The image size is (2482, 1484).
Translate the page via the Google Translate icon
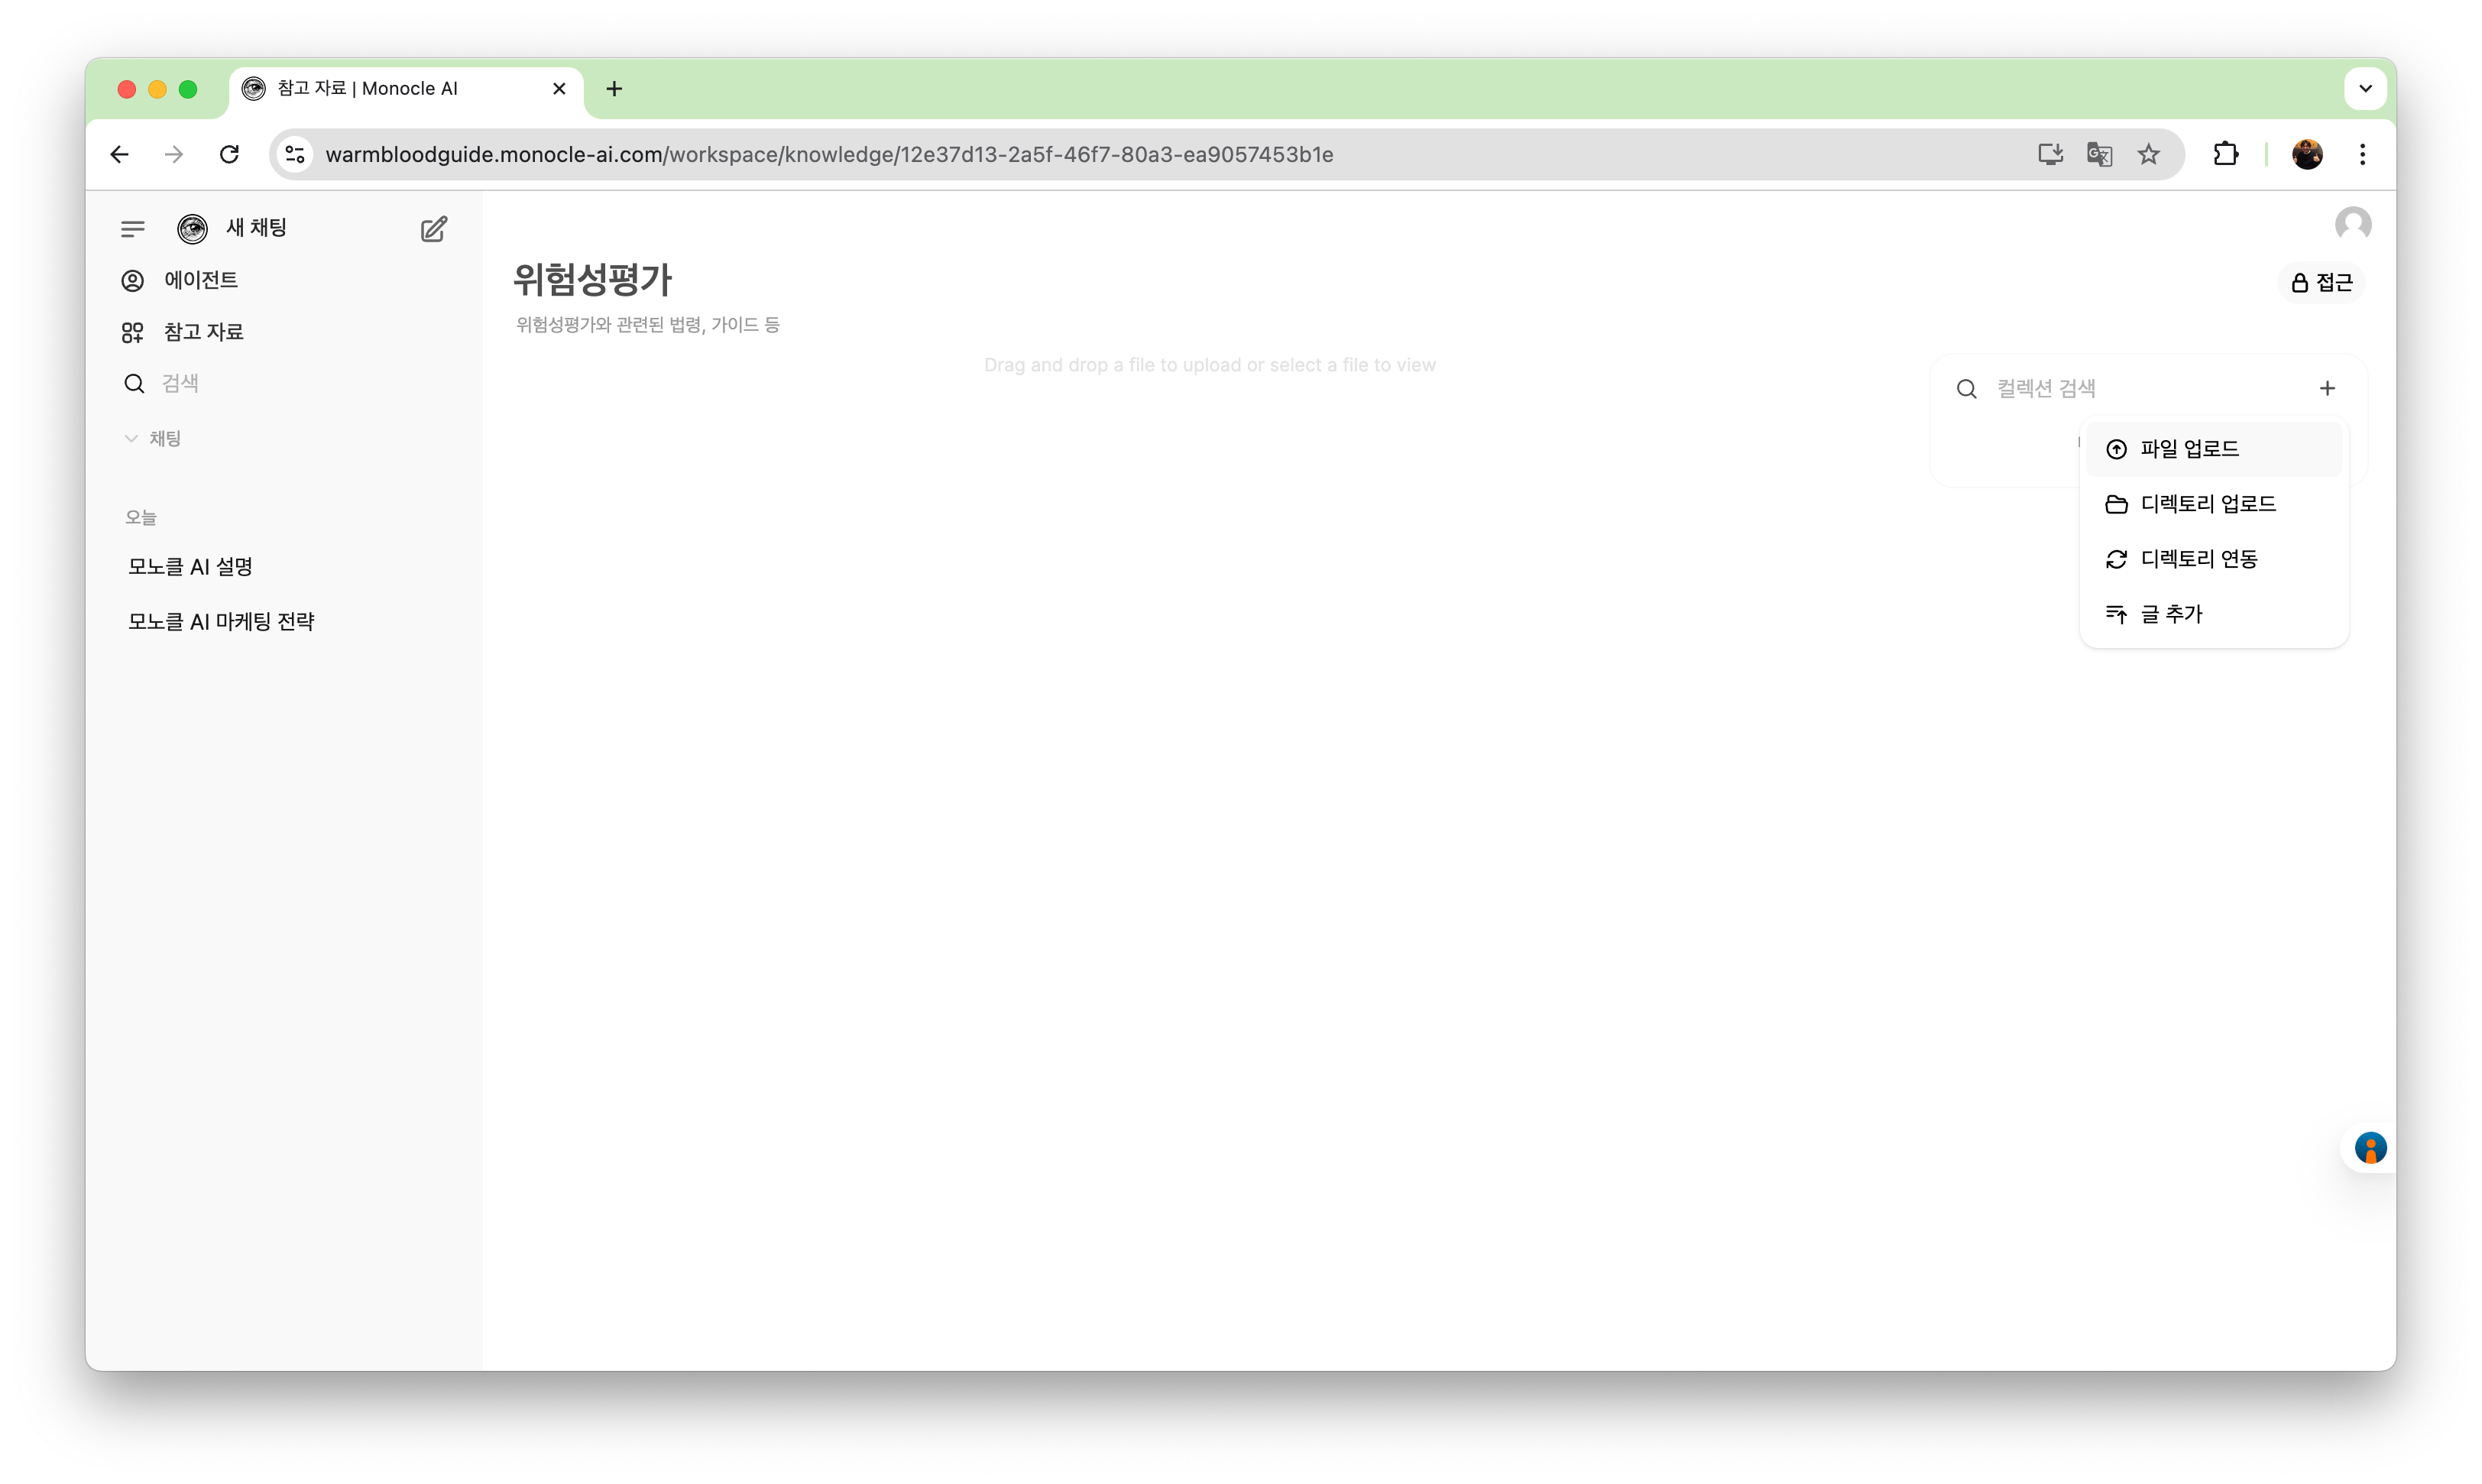pos(2100,154)
